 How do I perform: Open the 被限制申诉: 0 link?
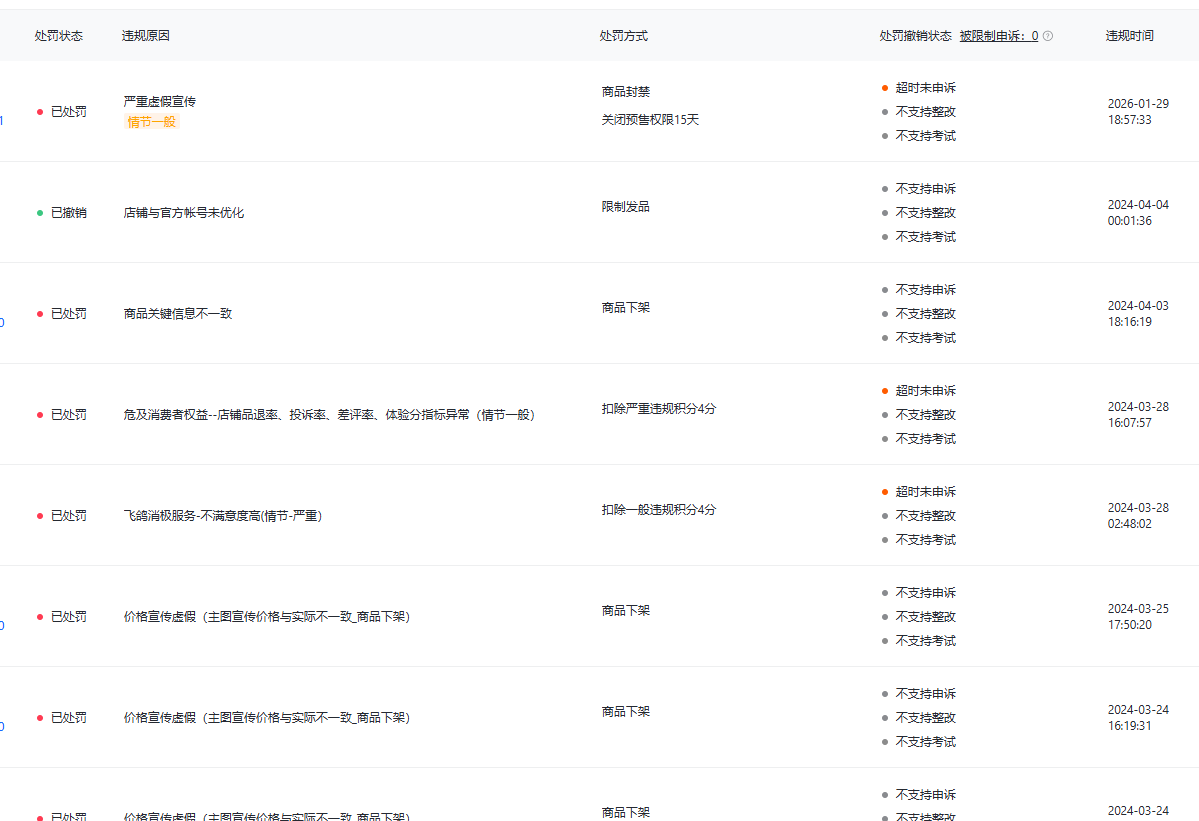(x=998, y=36)
